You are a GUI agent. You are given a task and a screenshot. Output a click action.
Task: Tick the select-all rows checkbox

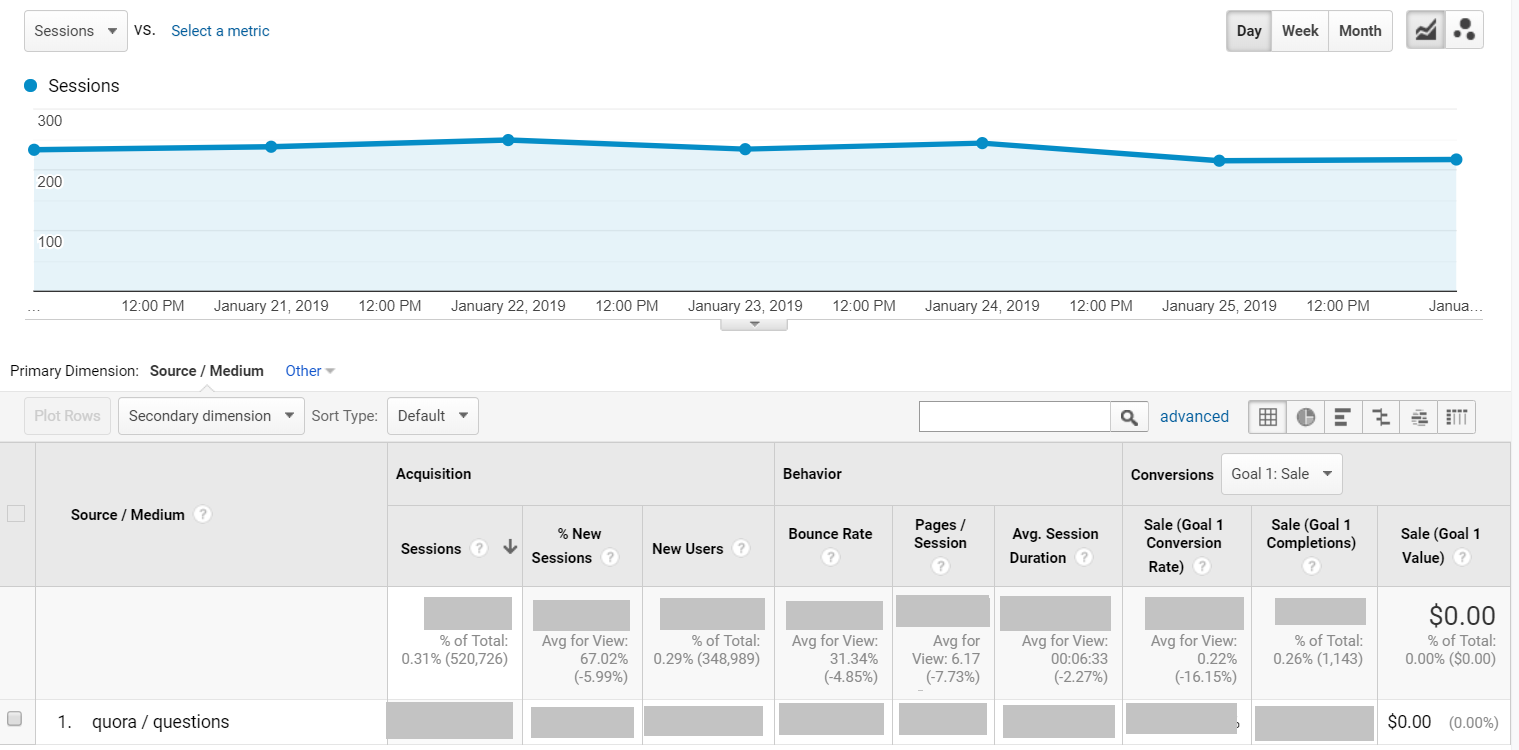16,514
